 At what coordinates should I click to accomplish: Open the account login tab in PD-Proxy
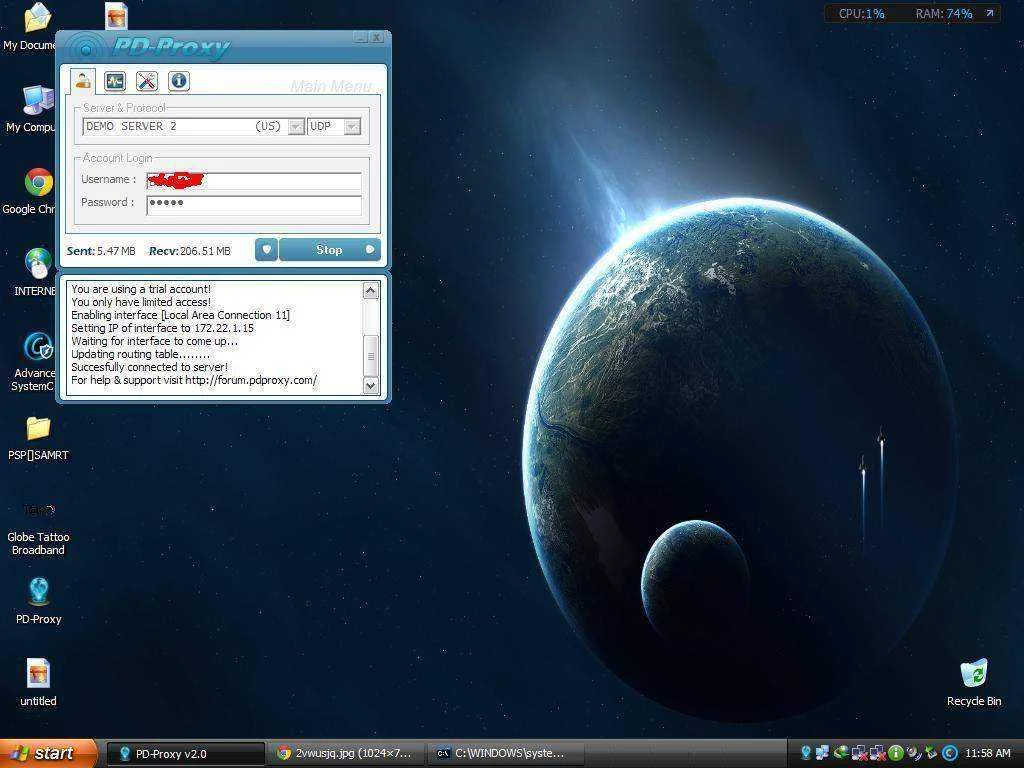pos(83,81)
